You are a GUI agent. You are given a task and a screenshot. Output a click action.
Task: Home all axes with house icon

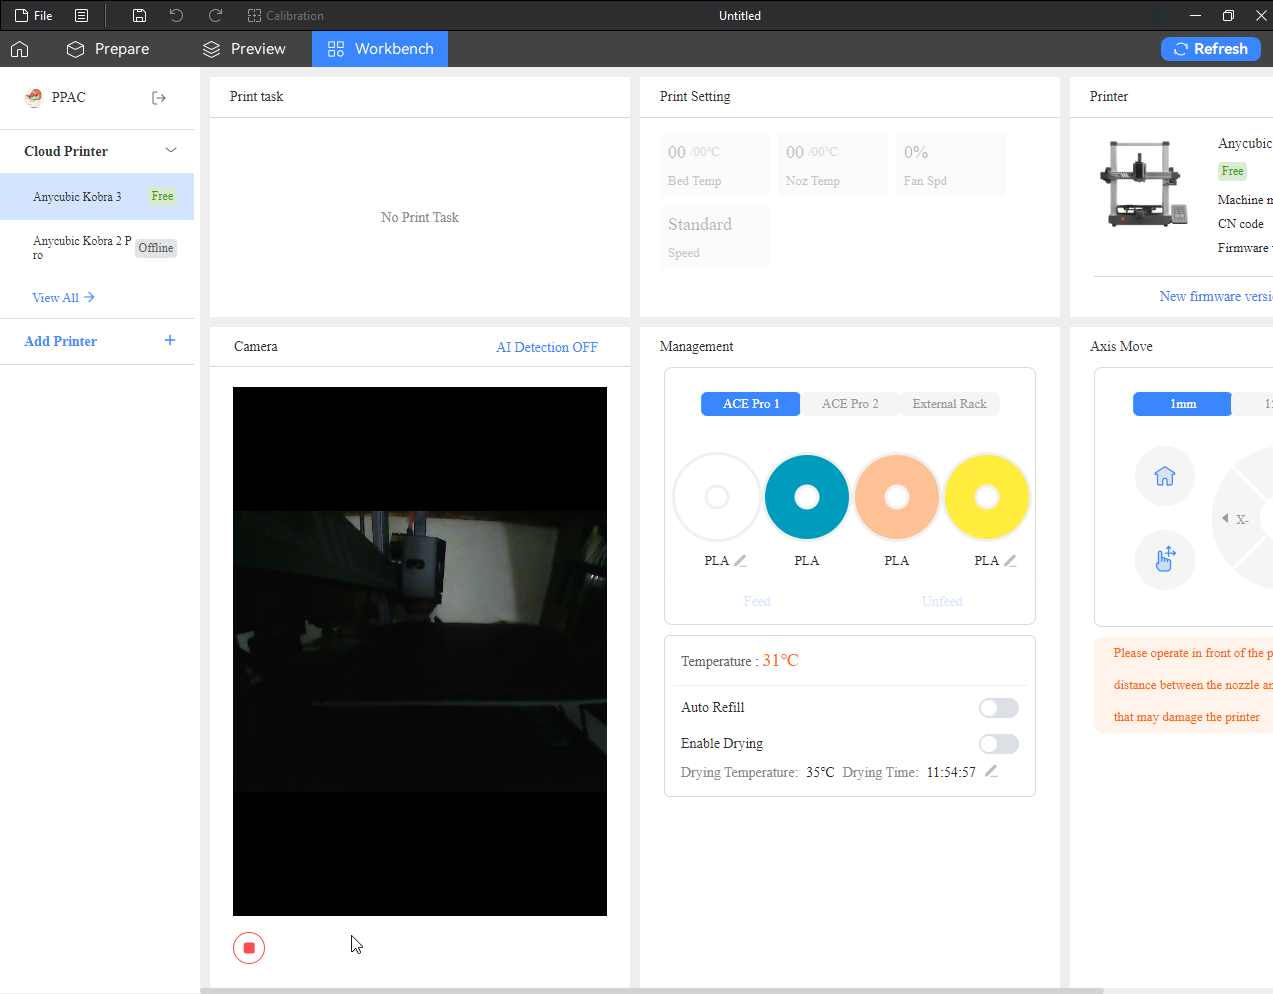point(1165,477)
